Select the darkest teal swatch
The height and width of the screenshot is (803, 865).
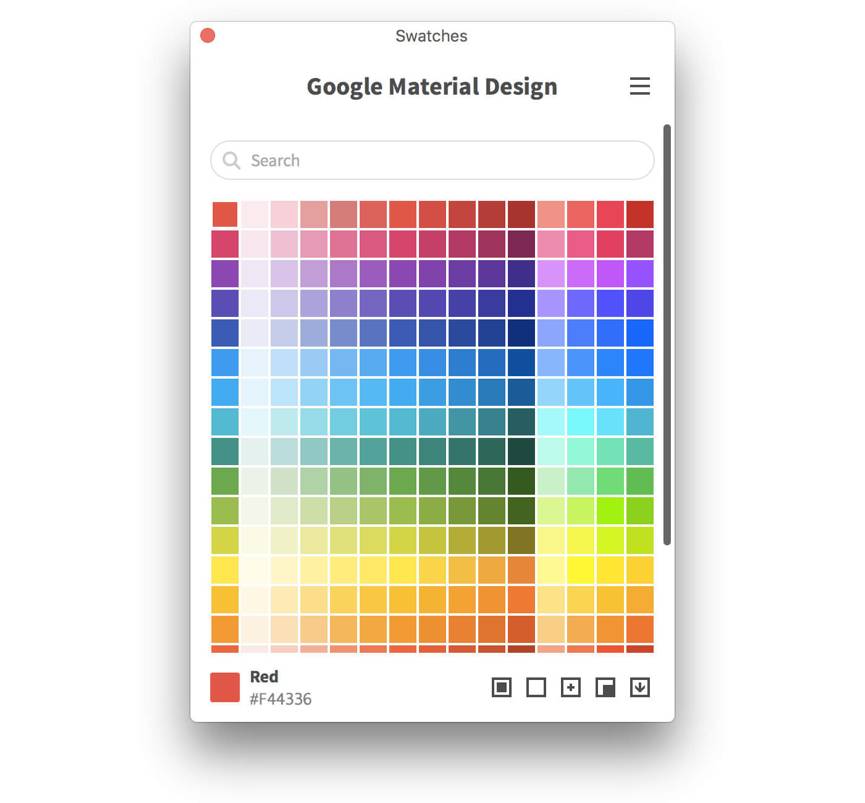[521, 452]
